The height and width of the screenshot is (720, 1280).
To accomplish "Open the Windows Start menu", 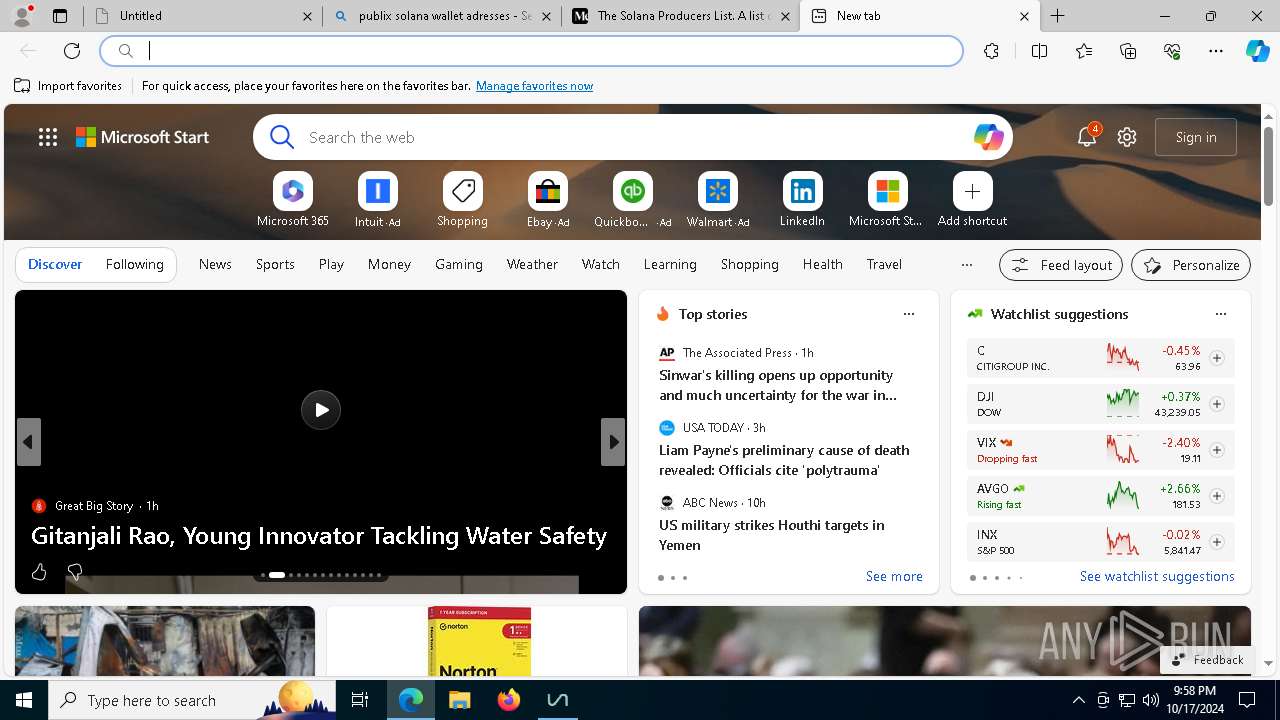I will [x=24, y=700].
